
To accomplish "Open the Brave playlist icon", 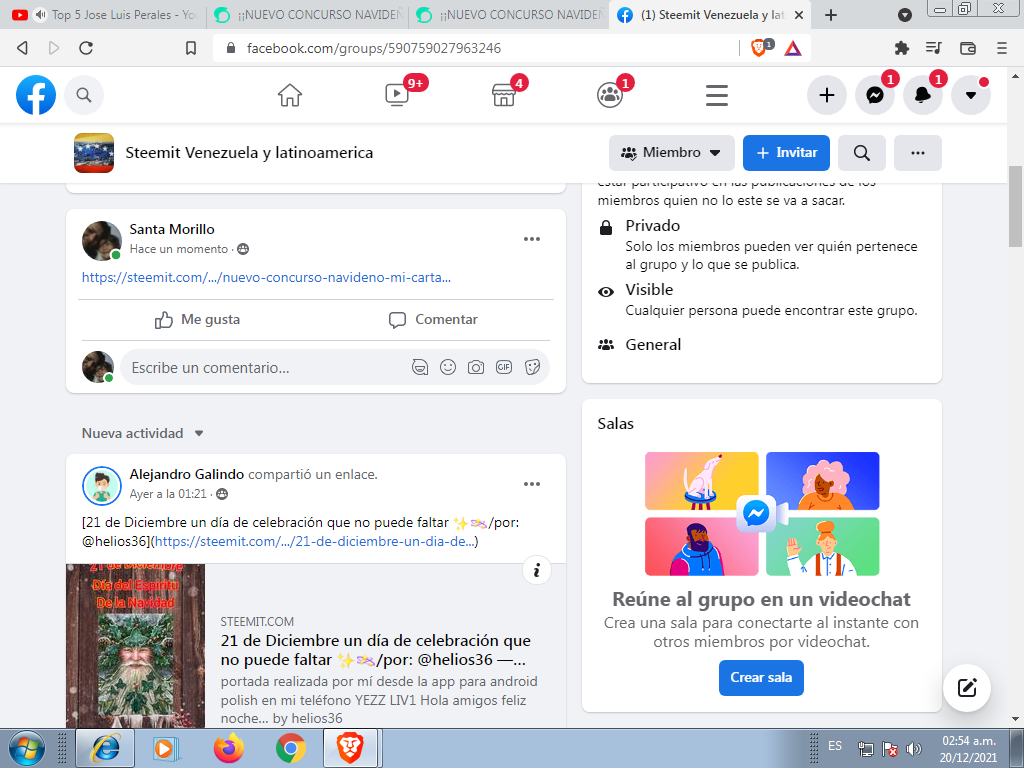I will [x=934, y=48].
